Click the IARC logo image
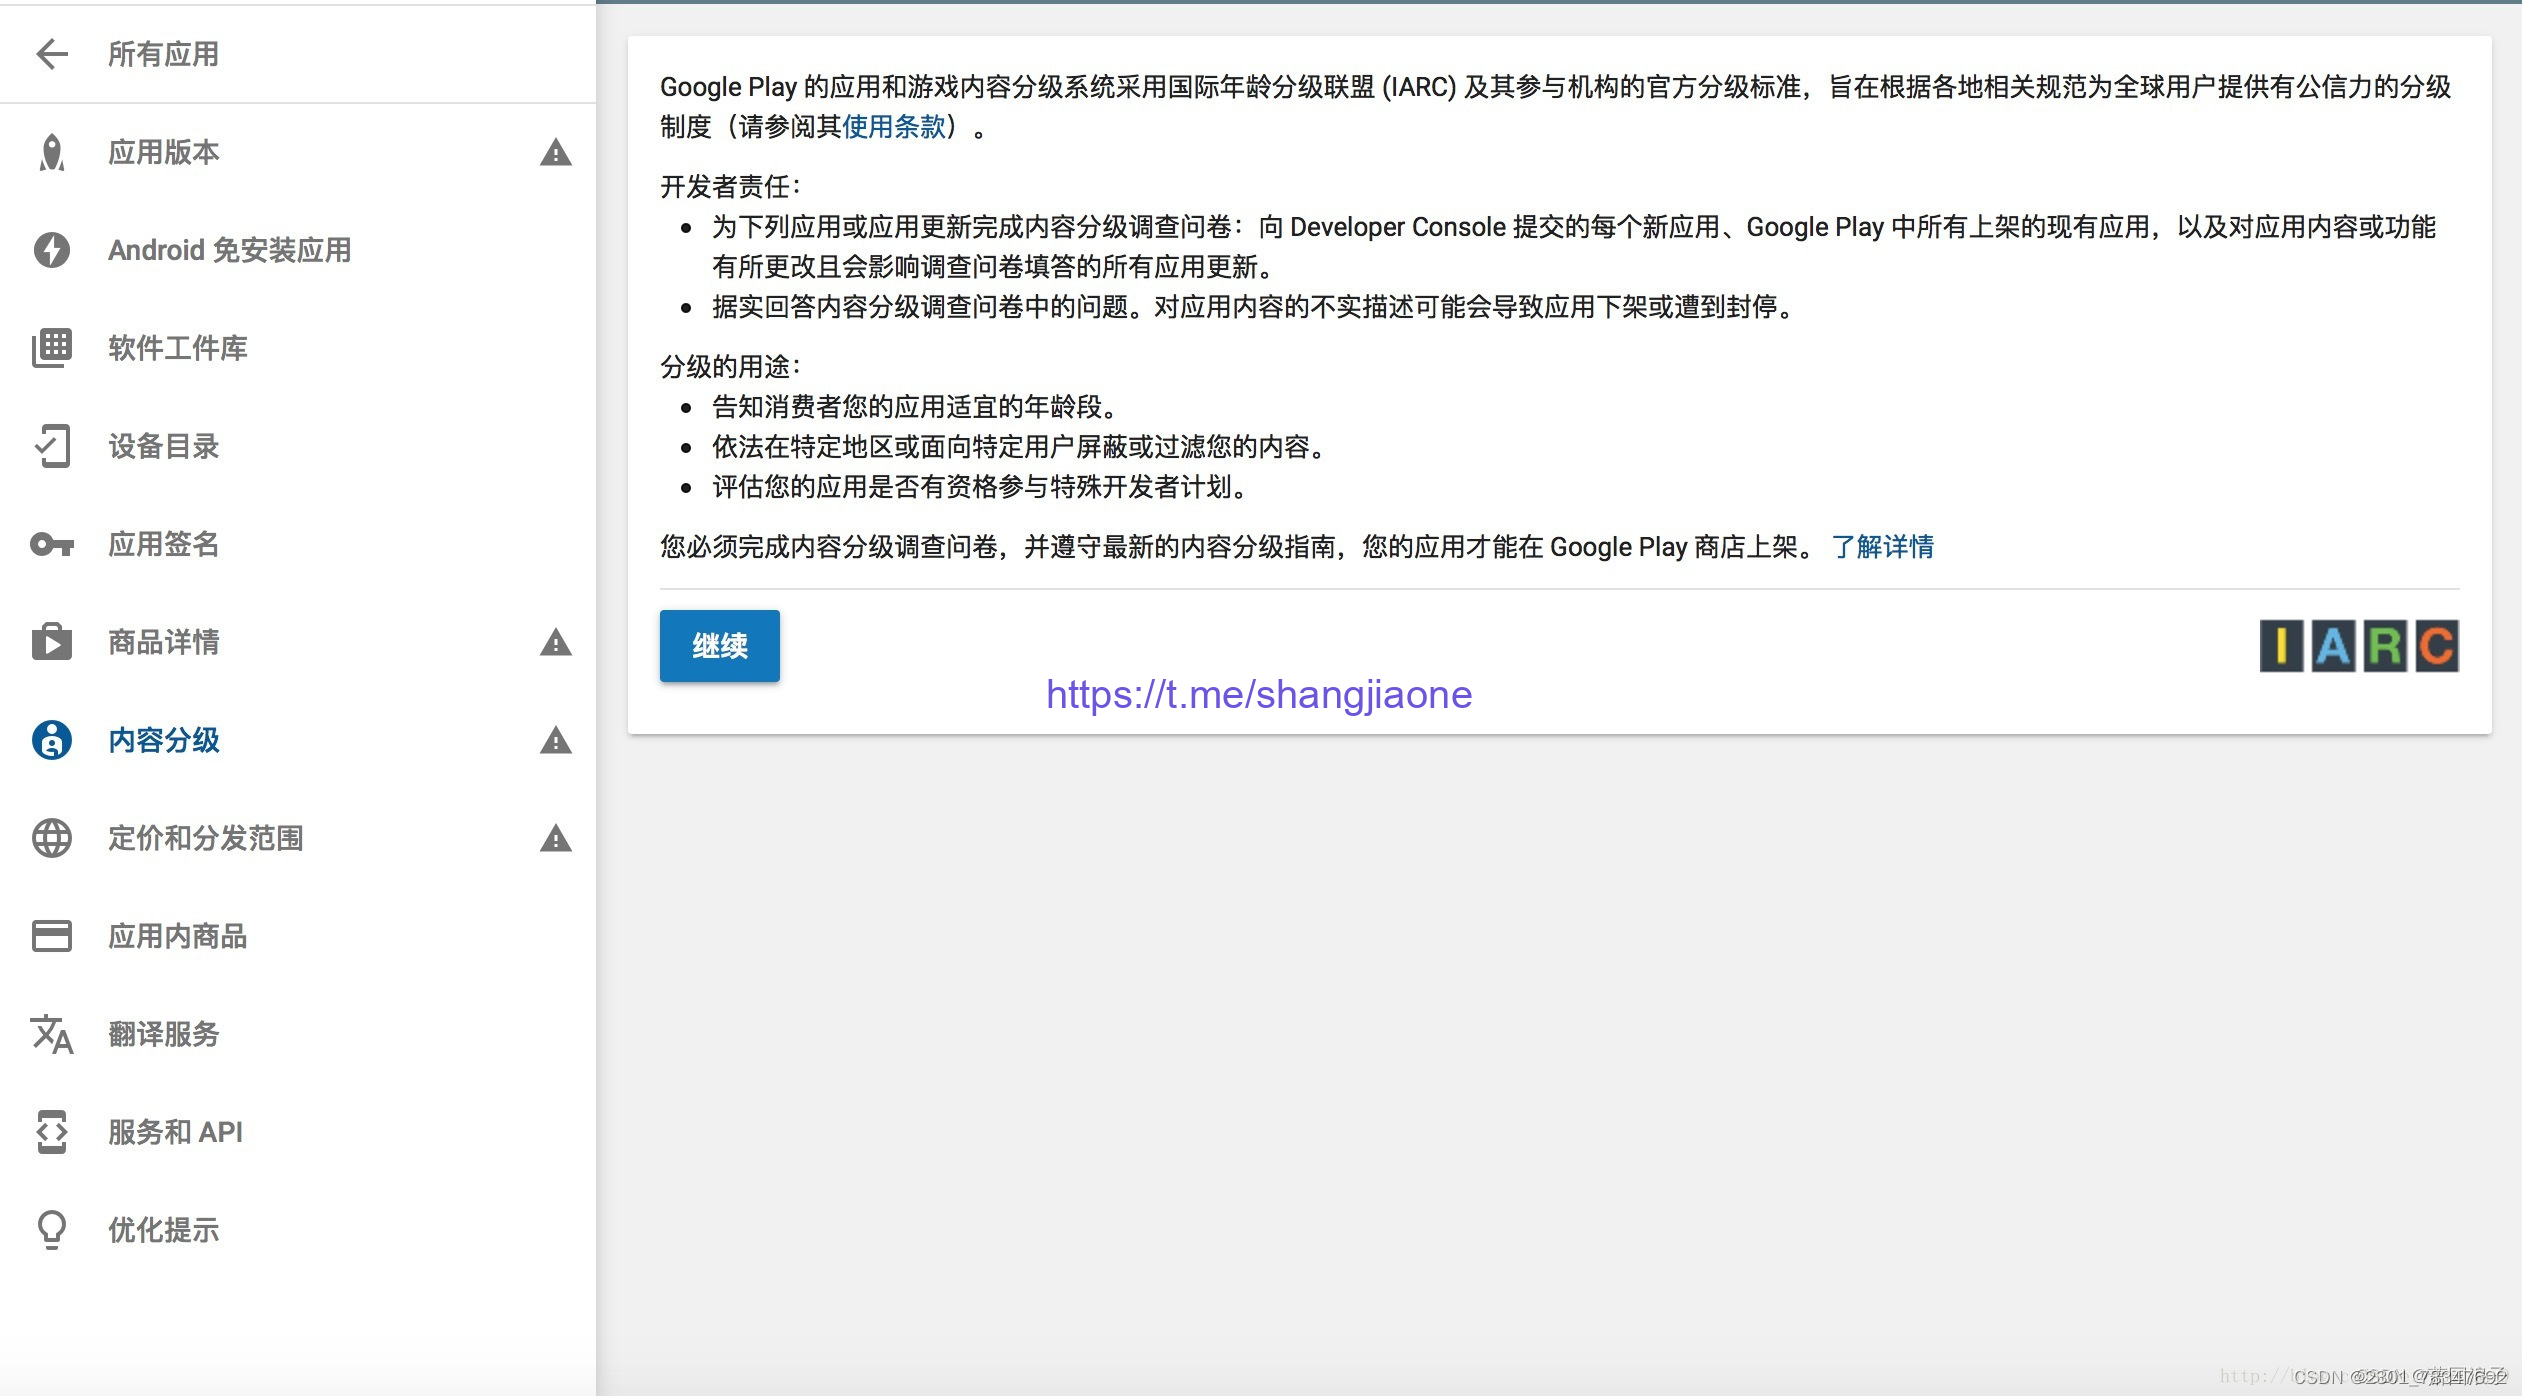The height and width of the screenshot is (1396, 2522). 2358,646
